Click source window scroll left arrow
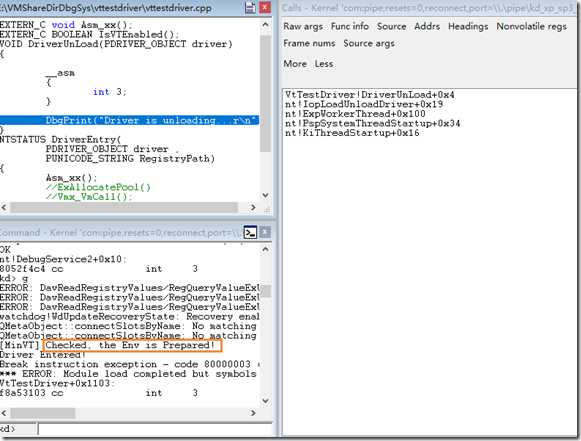This screenshot has height=441, width=581. tap(4, 208)
